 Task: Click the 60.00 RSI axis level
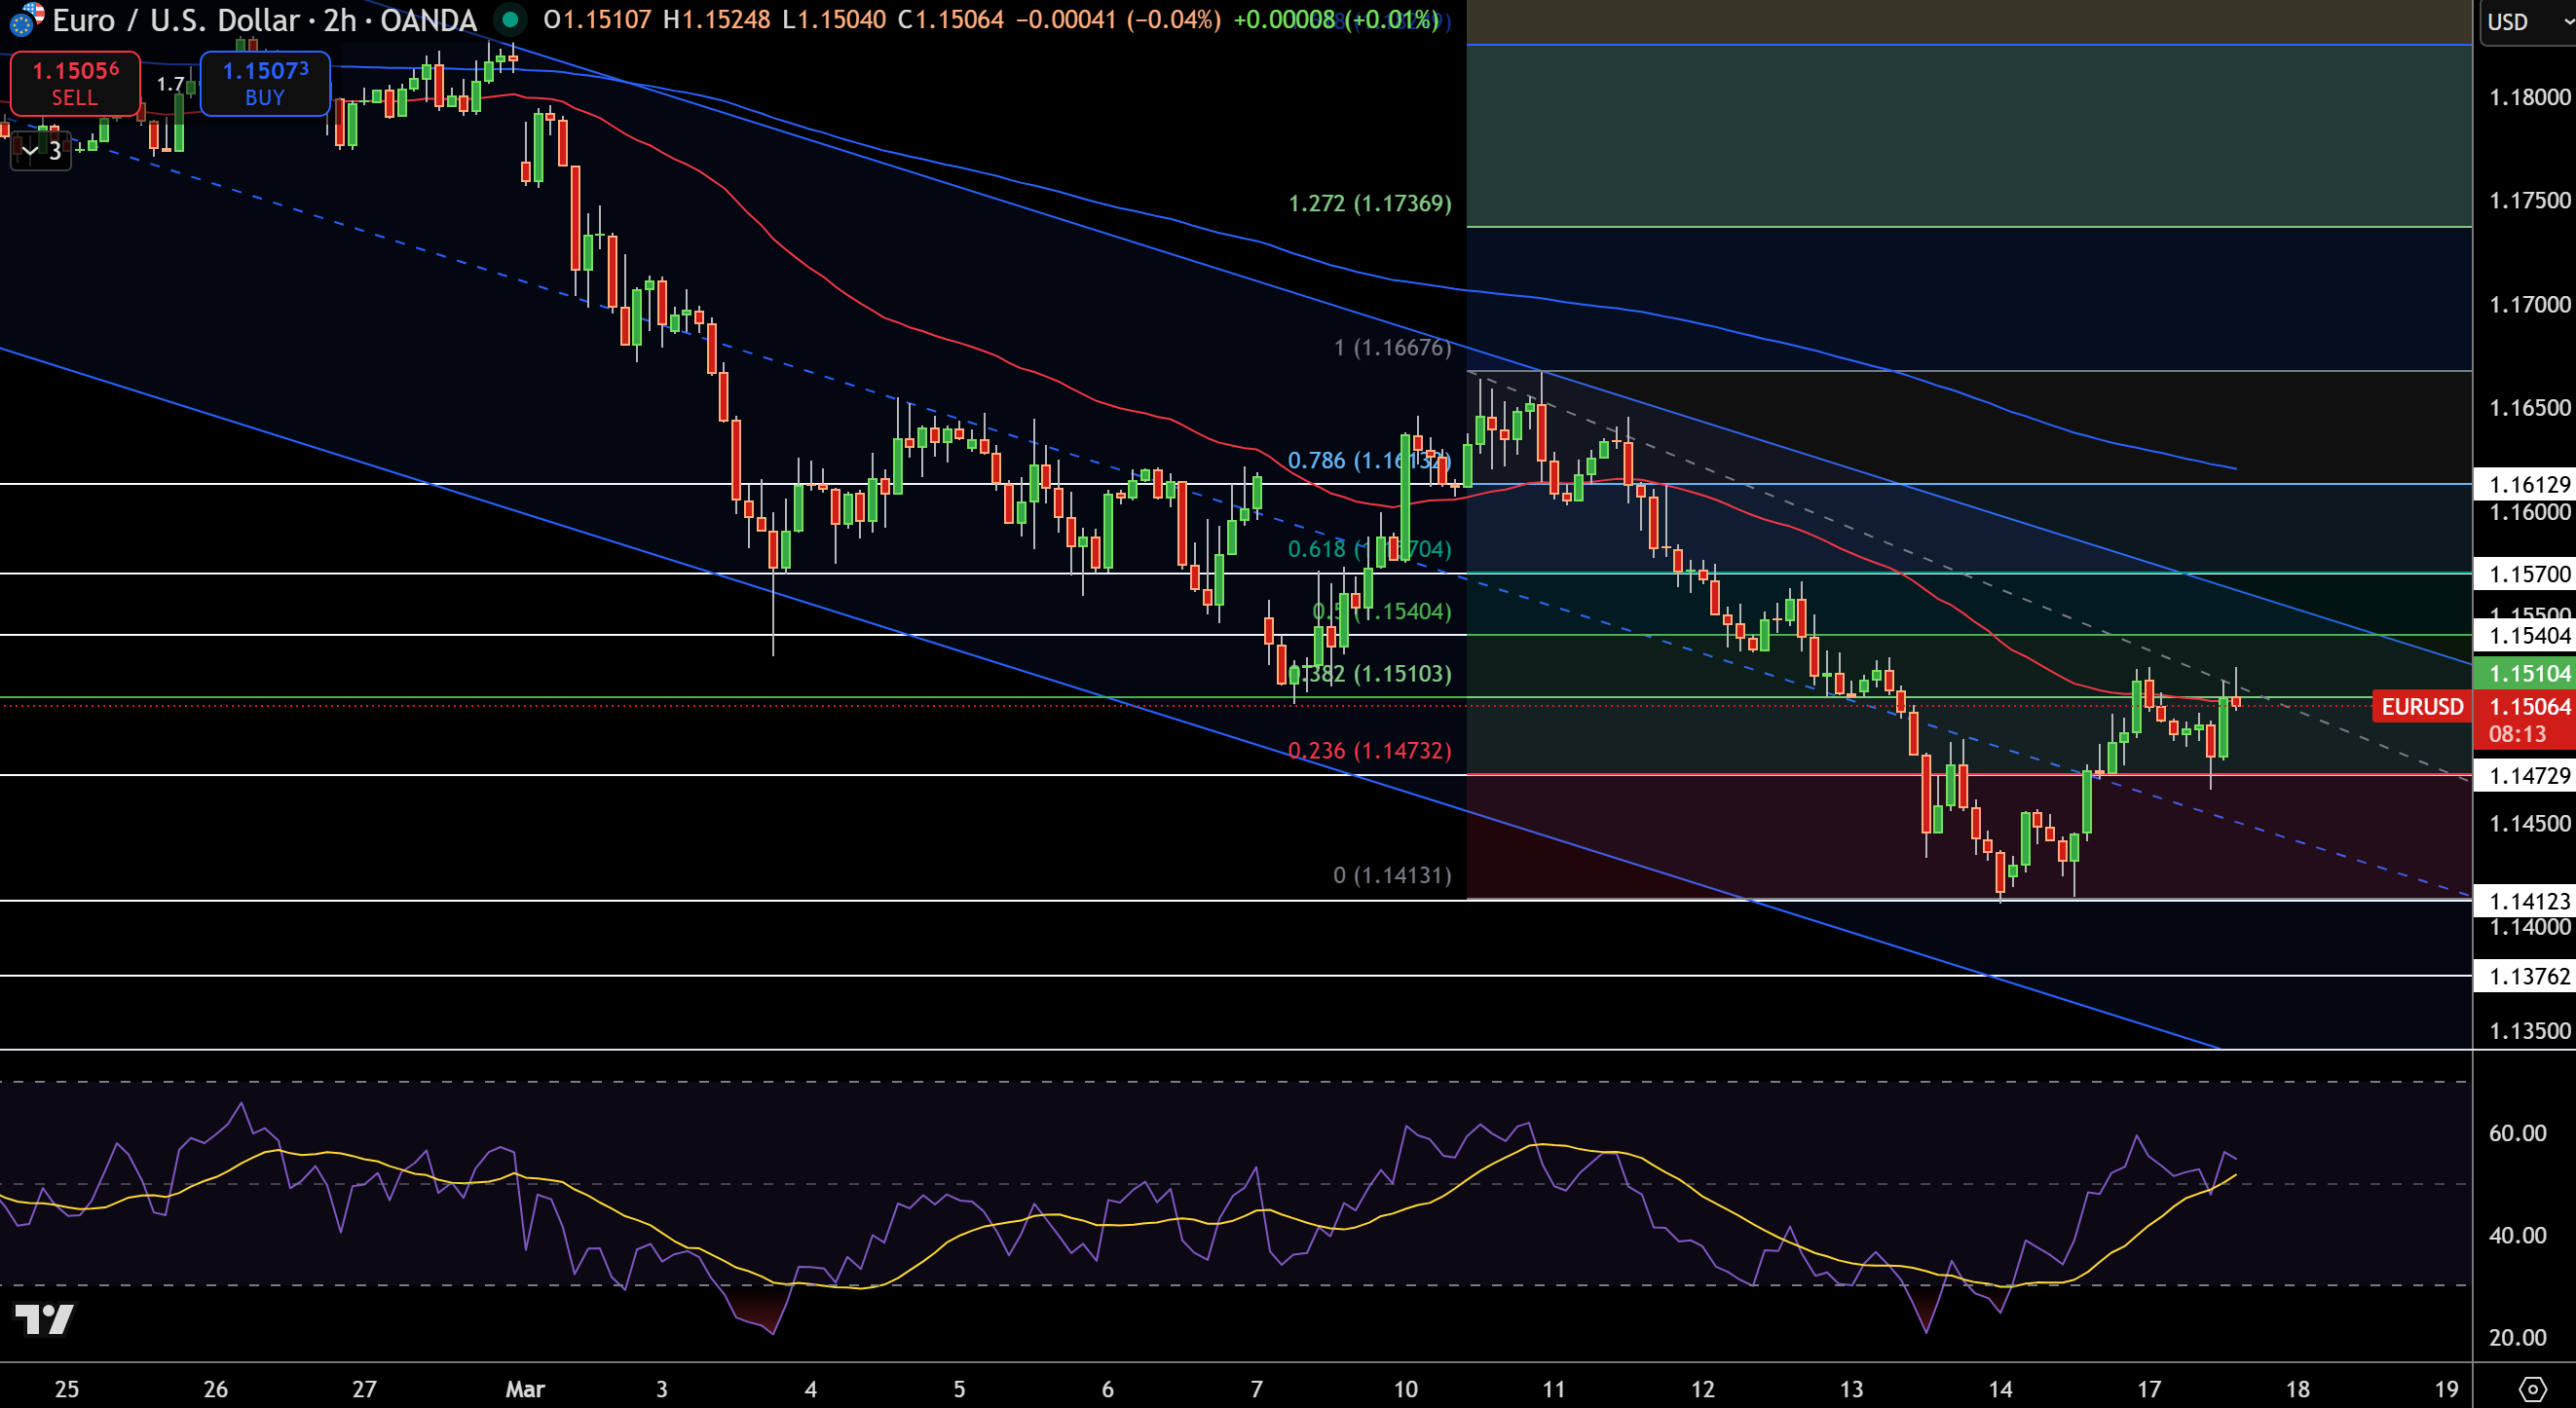tap(2517, 1133)
